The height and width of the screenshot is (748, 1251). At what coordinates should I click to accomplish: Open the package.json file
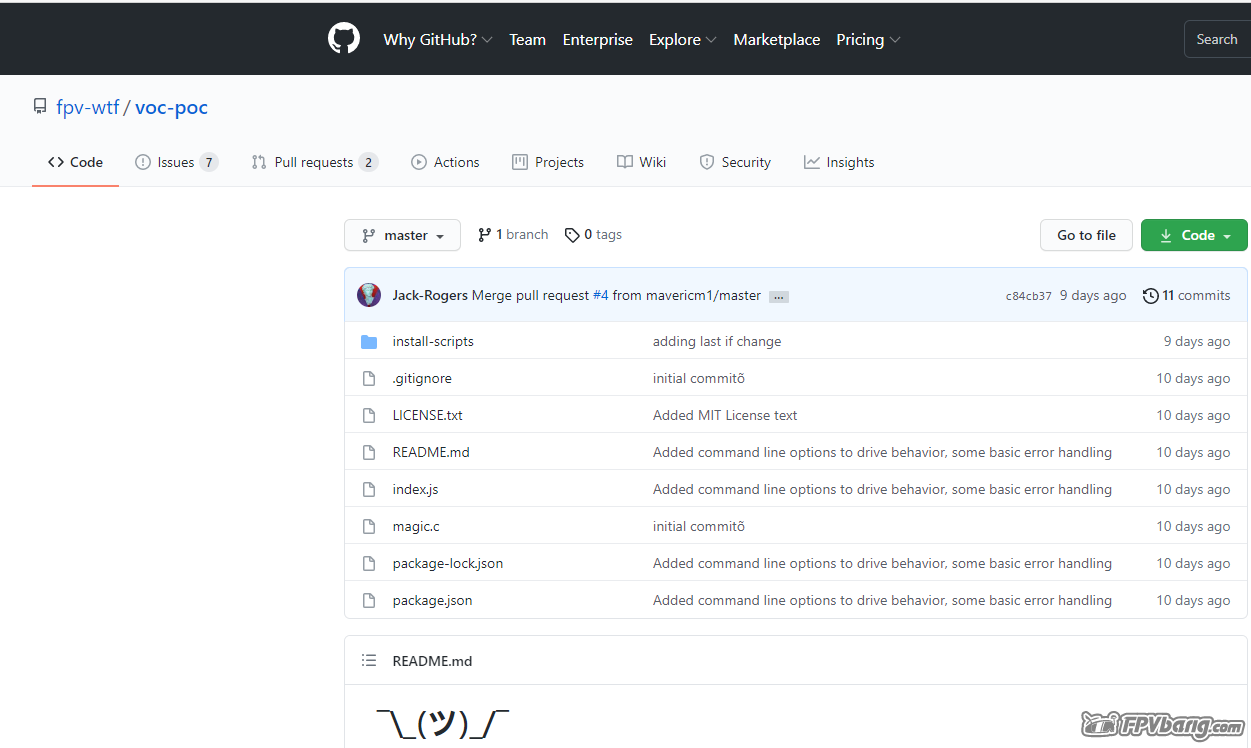(433, 601)
